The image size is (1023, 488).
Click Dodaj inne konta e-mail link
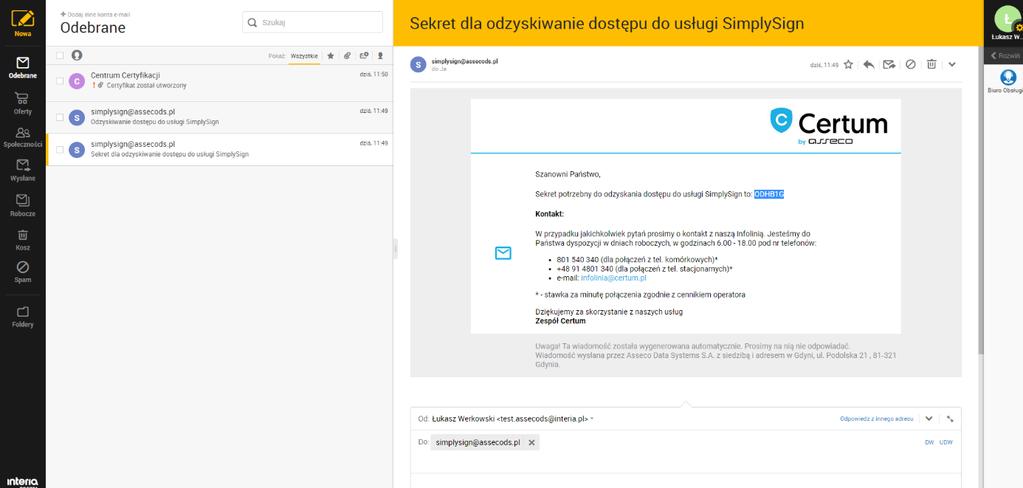coord(95,14)
